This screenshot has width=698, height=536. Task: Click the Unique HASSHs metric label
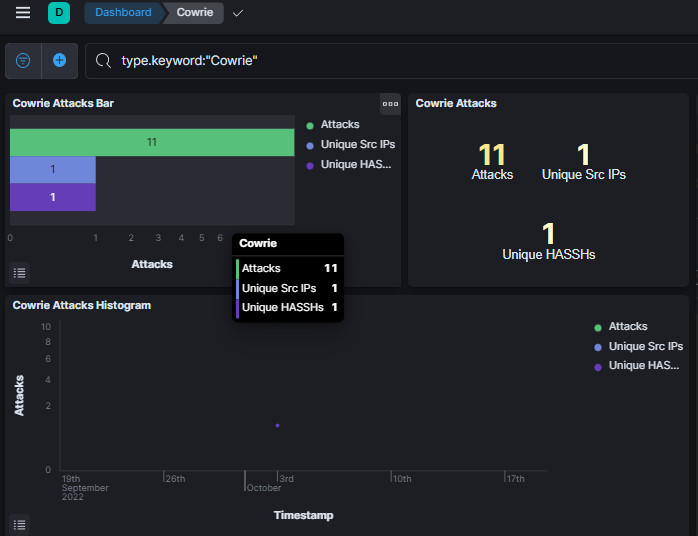coord(548,255)
